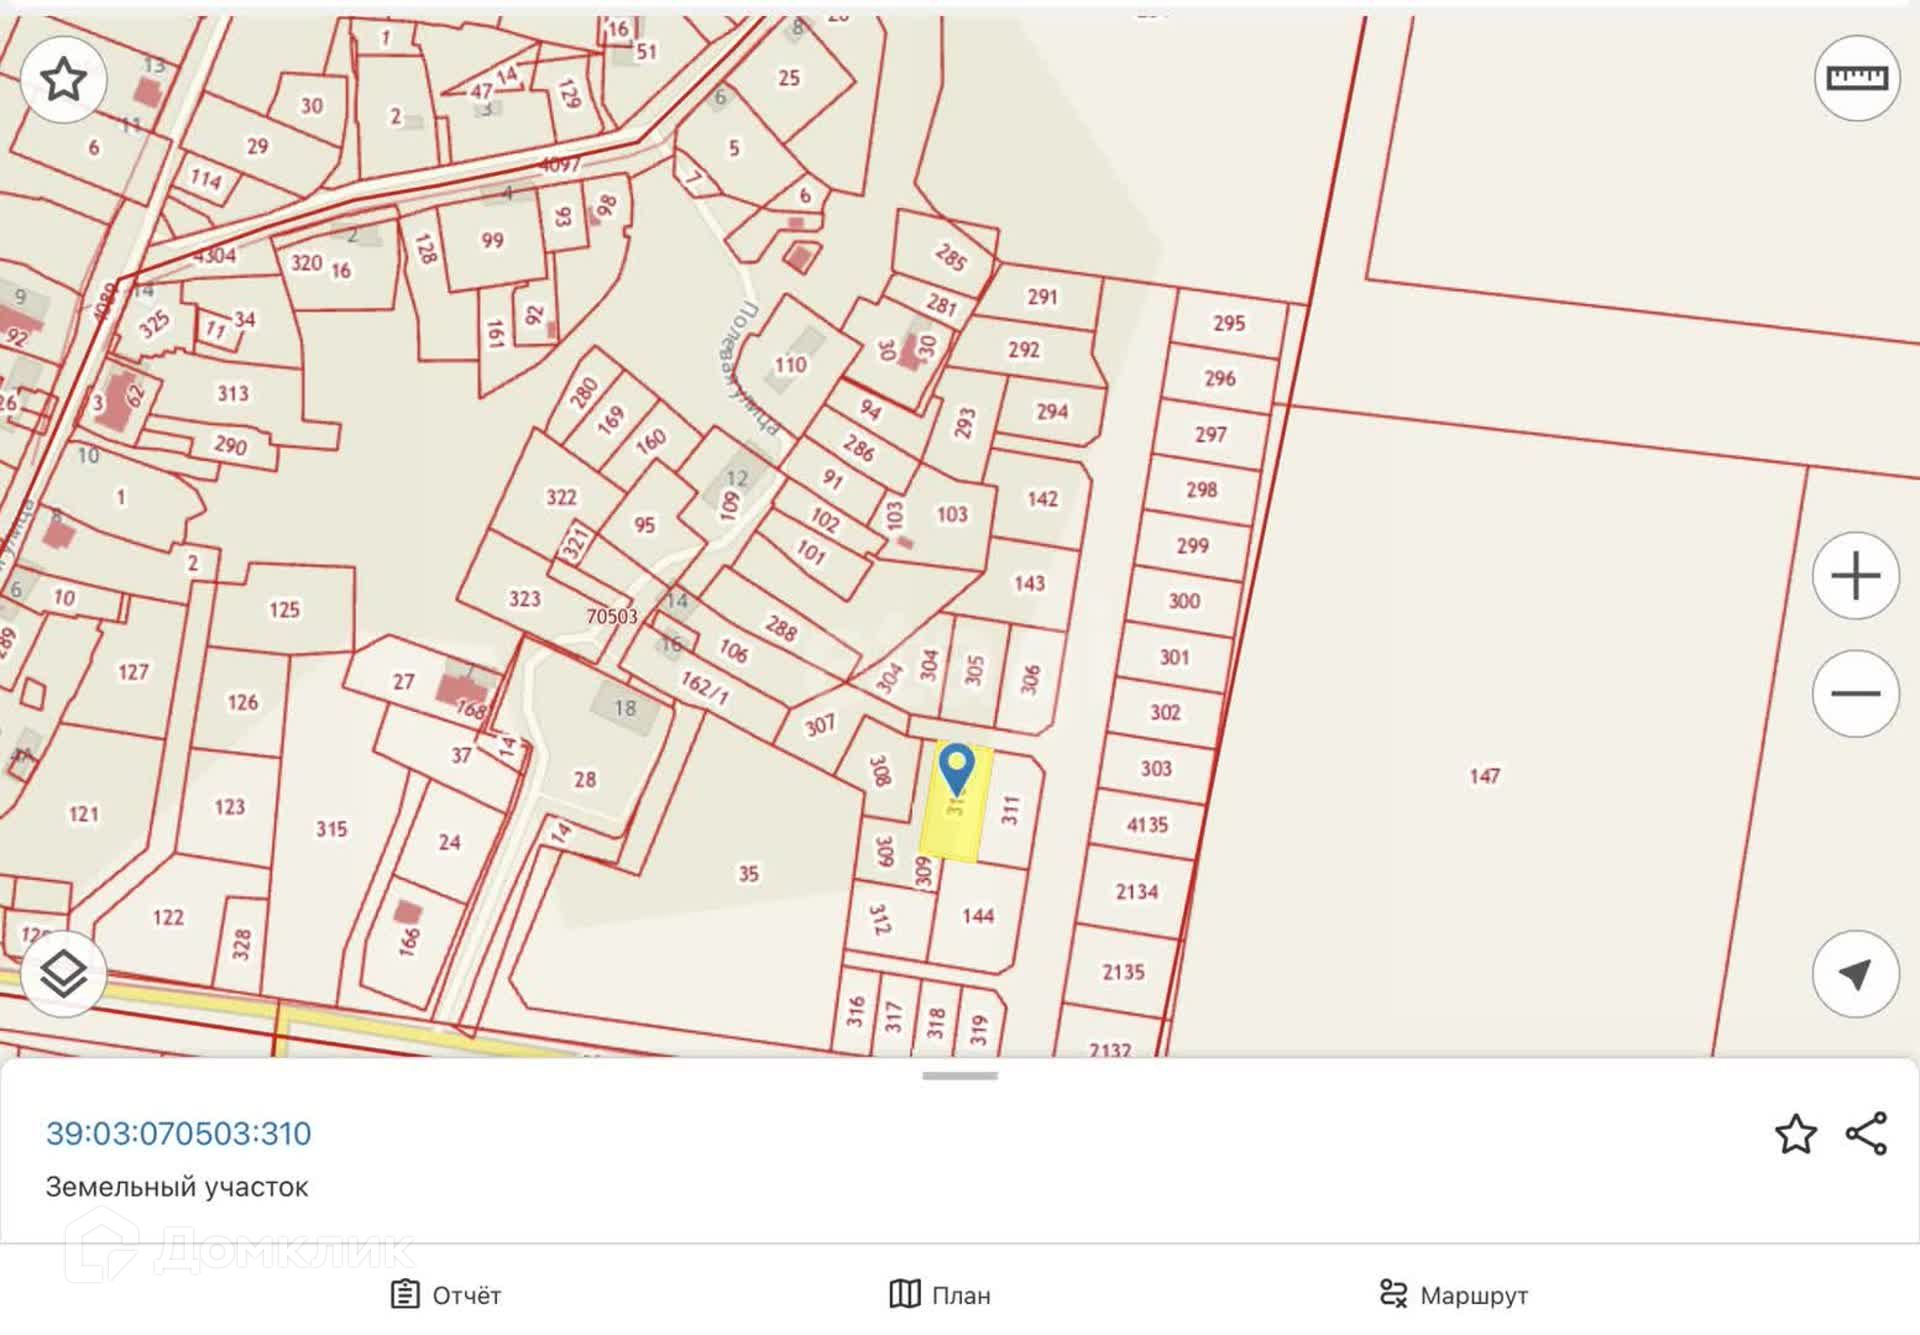Viewport: 1920px width, 1335px height.
Task: Switch to the План tab
Action: point(940,1295)
